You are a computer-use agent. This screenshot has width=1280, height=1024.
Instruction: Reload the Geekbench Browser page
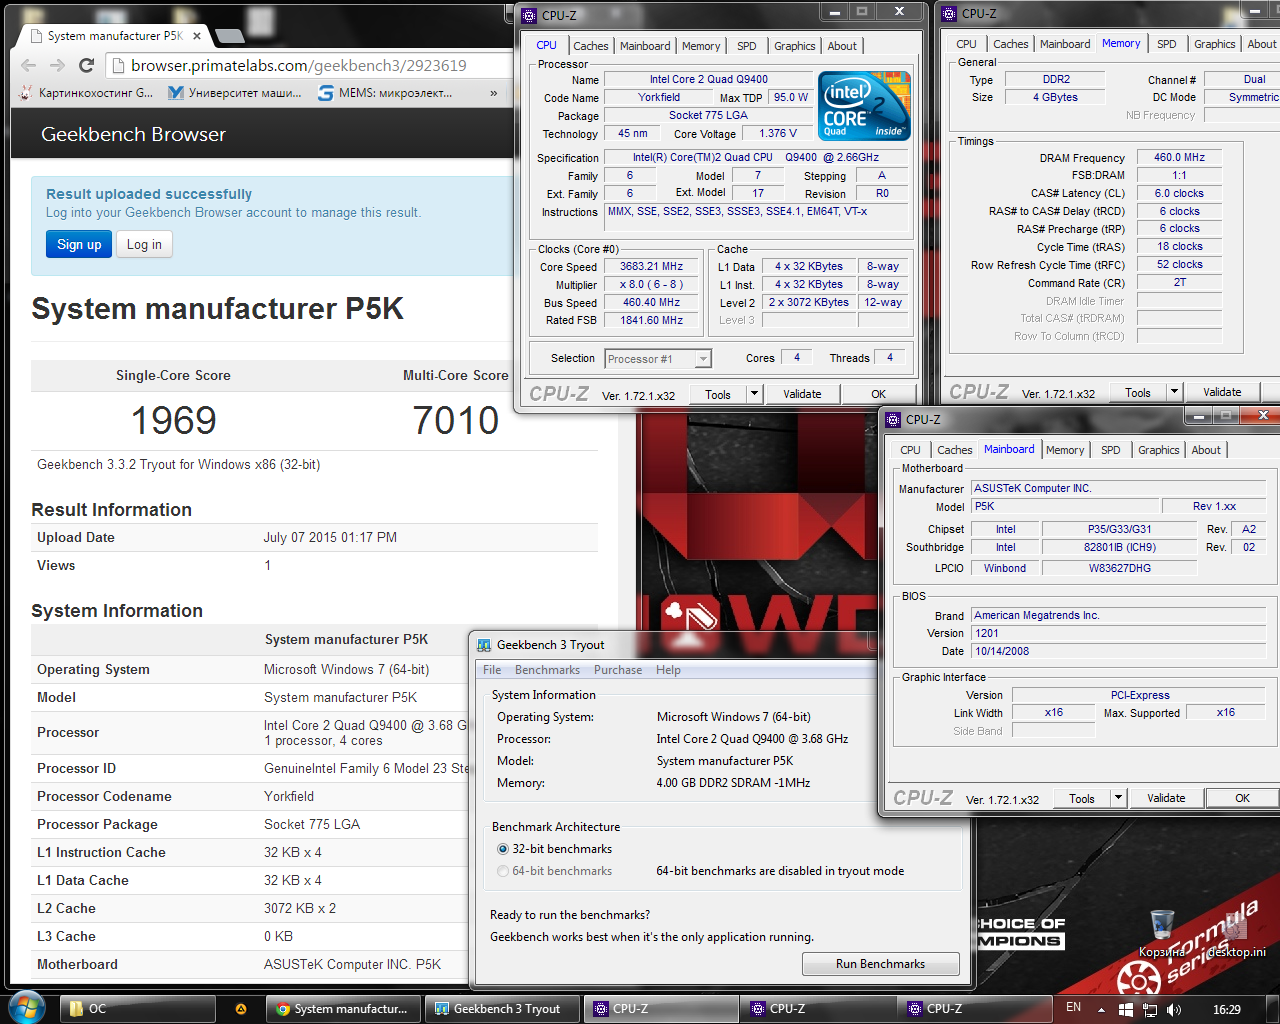click(87, 65)
